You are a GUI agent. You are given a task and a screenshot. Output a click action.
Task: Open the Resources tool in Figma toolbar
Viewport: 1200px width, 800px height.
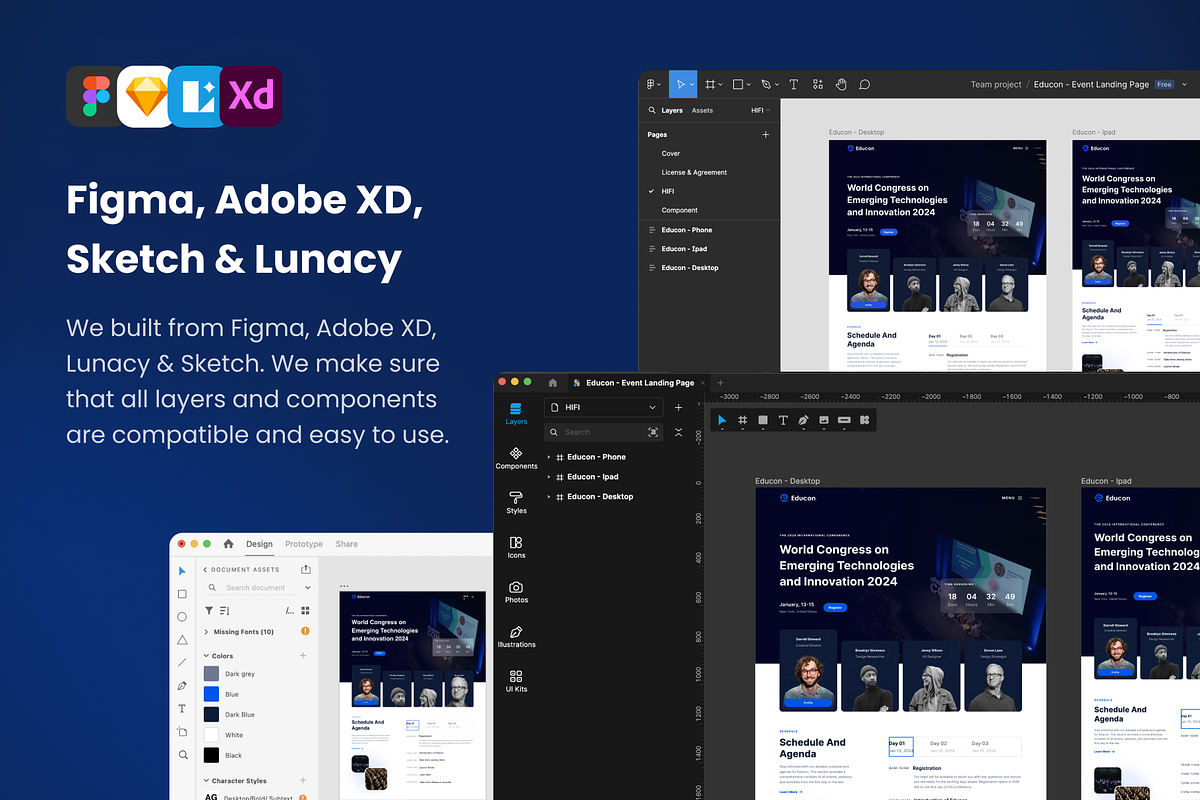tap(818, 85)
